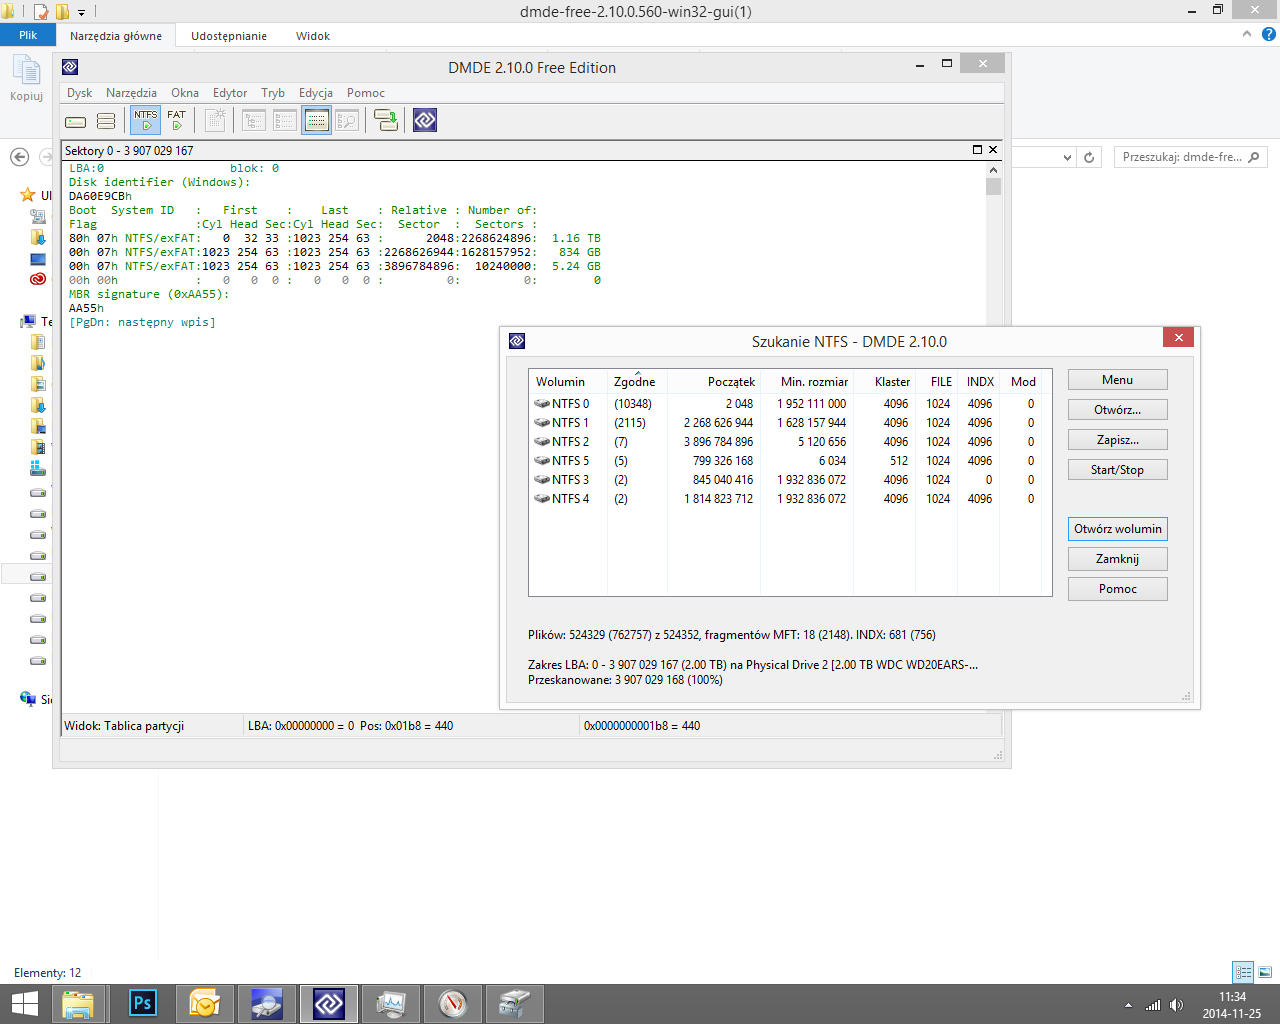
Task: Open the Okna menu
Action: click(x=184, y=93)
